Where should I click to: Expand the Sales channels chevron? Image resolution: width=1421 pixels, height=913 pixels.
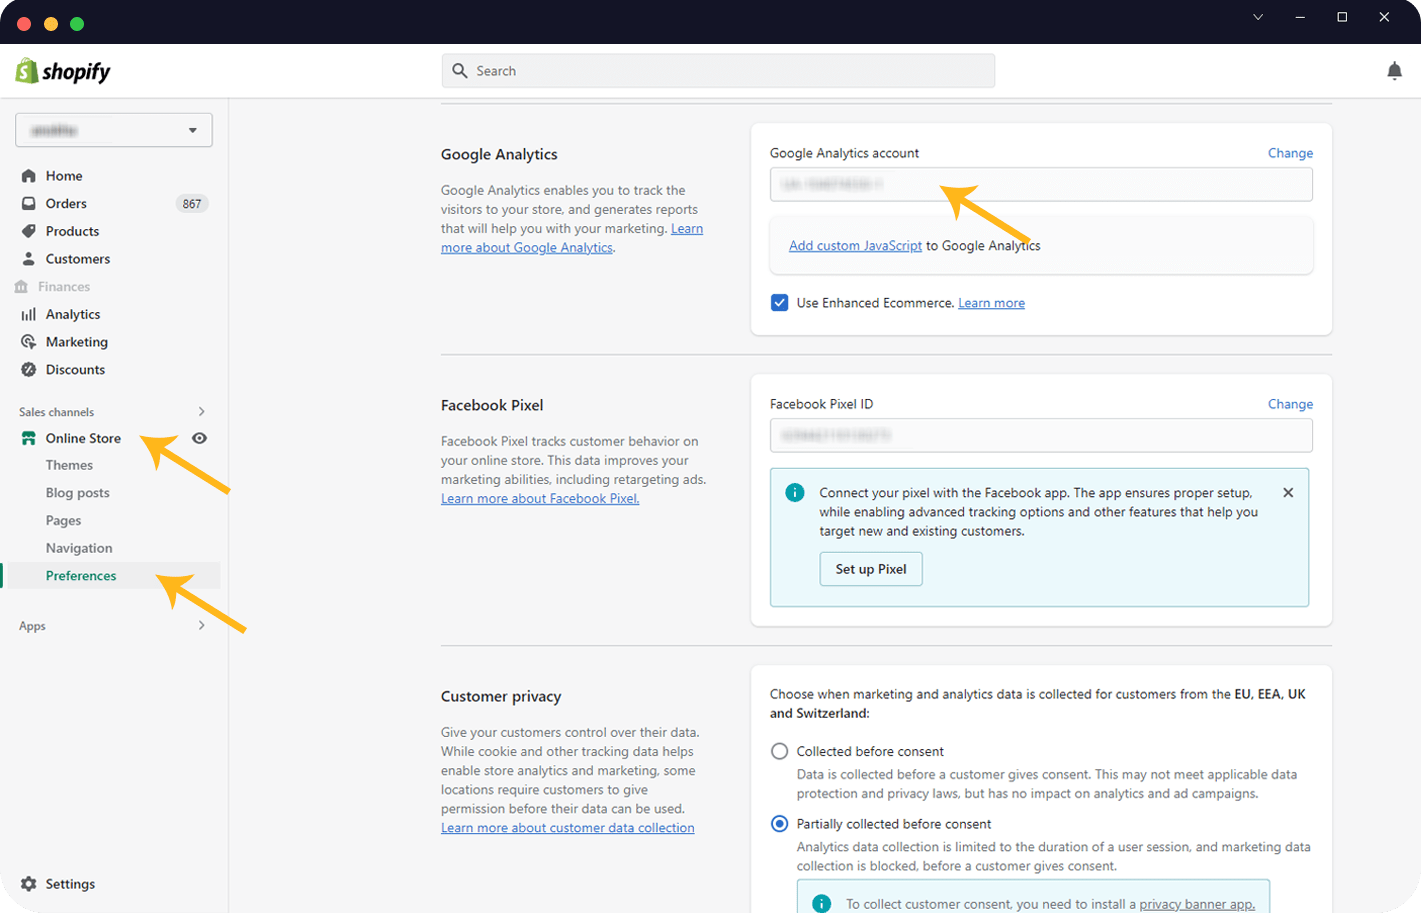click(201, 412)
